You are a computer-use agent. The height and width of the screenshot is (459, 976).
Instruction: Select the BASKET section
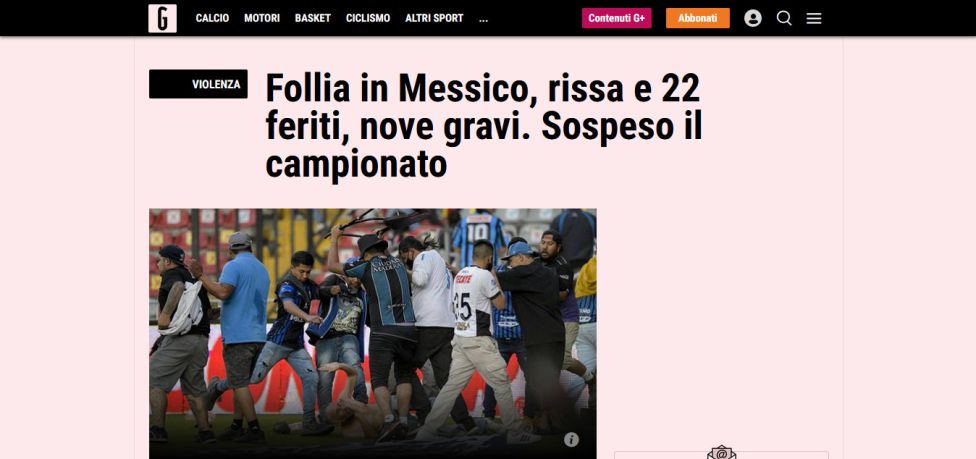(x=313, y=18)
